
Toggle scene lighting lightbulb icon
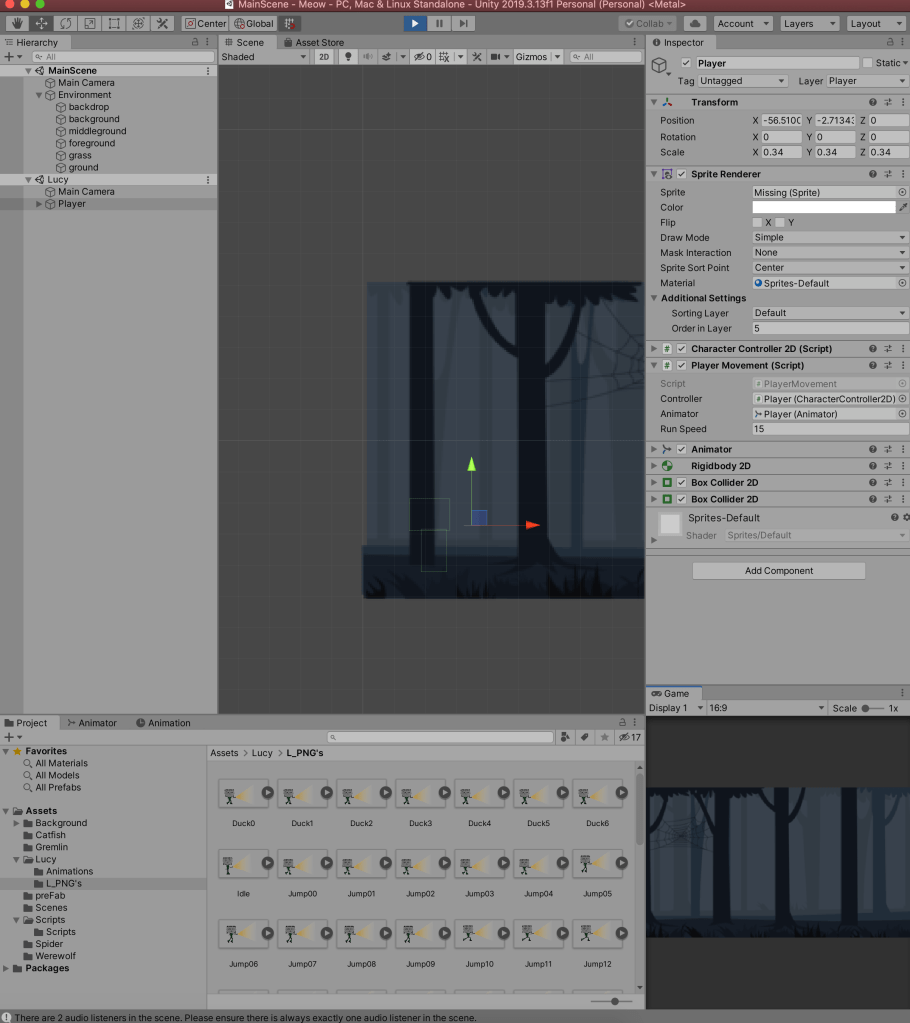tap(348, 57)
